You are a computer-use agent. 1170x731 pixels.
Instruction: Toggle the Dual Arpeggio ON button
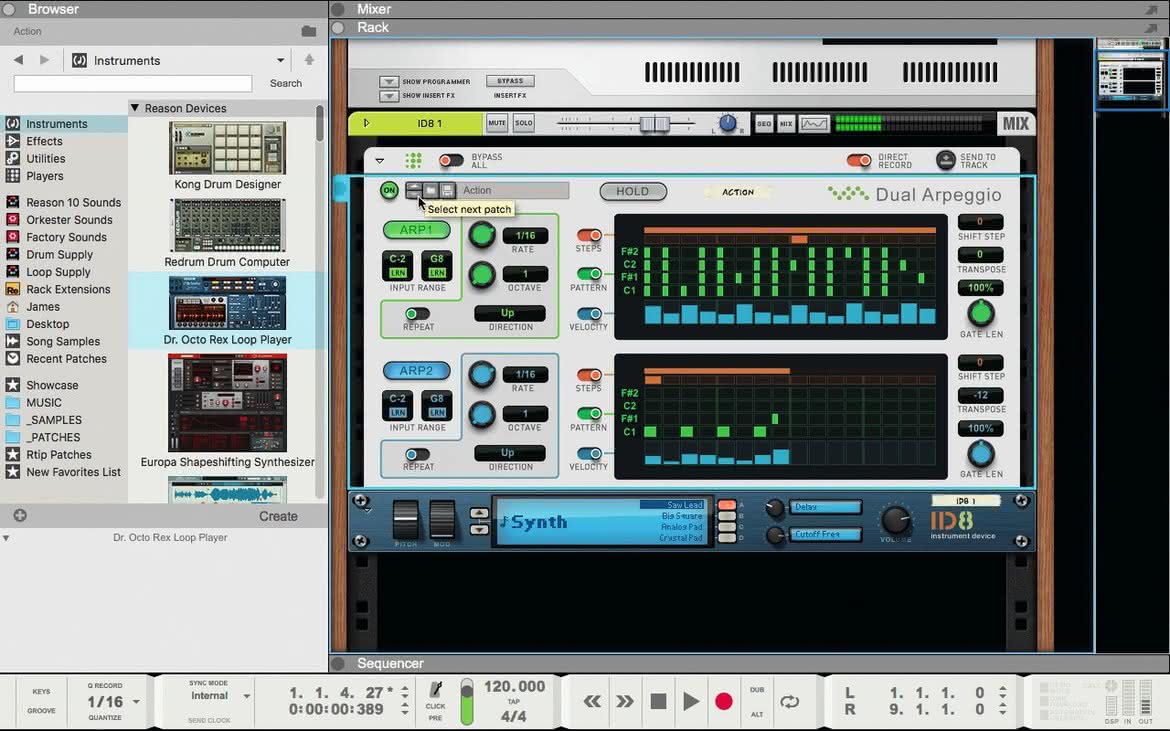[389, 190]
